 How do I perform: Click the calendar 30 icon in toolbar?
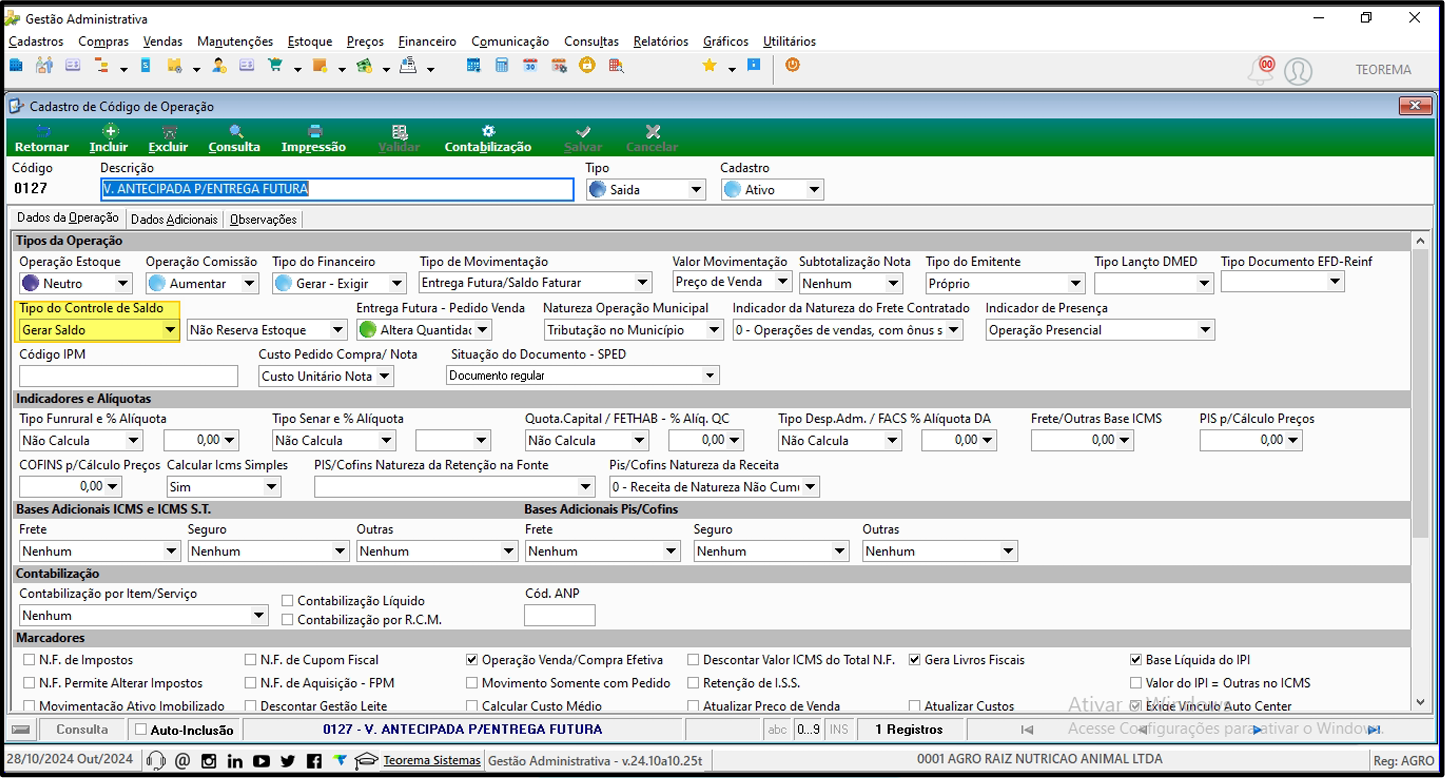click(x=531, y=65)
